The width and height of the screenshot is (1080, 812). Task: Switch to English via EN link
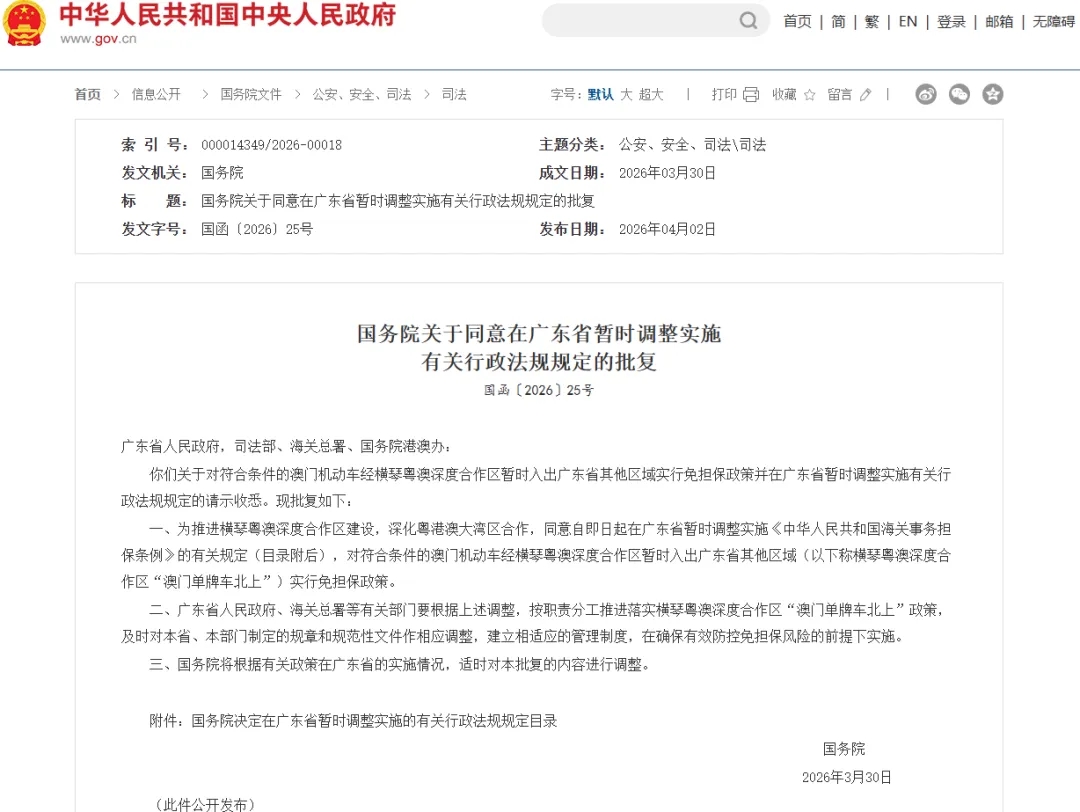pyautogui.click(x=908, y=22)
